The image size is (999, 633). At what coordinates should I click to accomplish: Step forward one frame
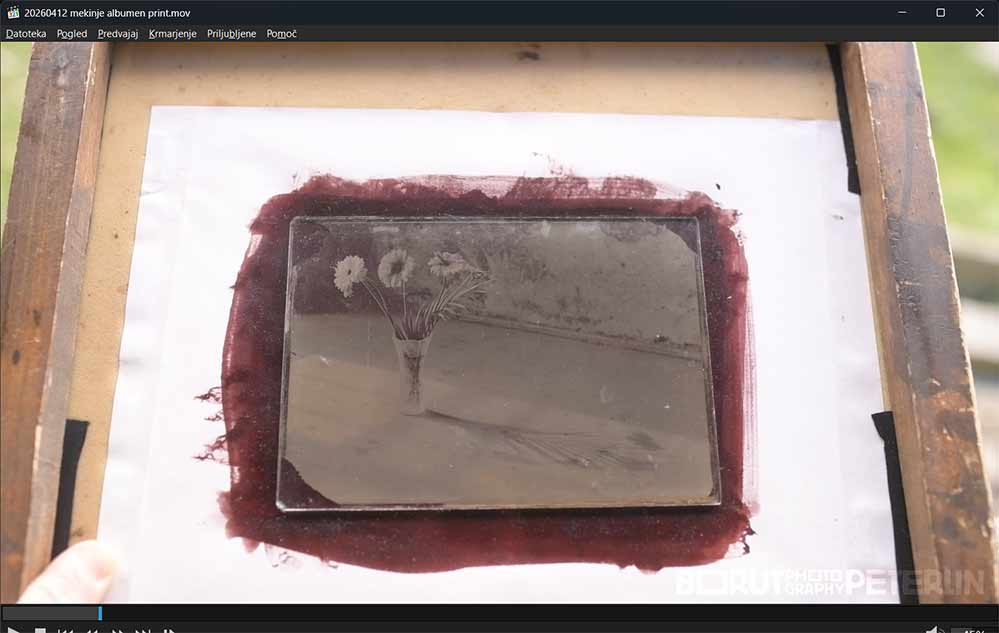pos(169,630)
